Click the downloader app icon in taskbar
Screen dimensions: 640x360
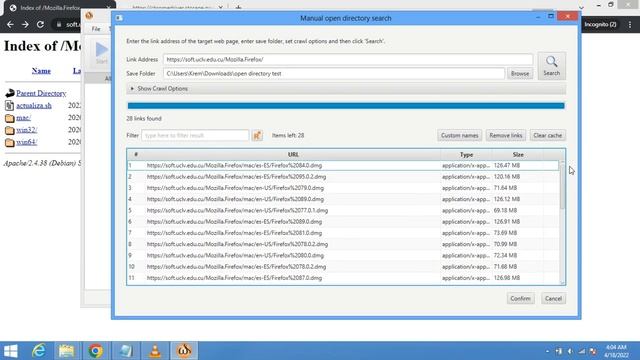(x=184, y=351)
